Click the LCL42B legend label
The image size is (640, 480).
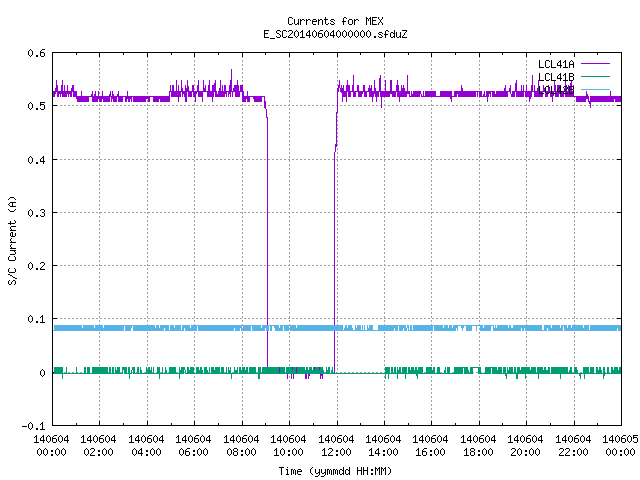coord(556,90)
